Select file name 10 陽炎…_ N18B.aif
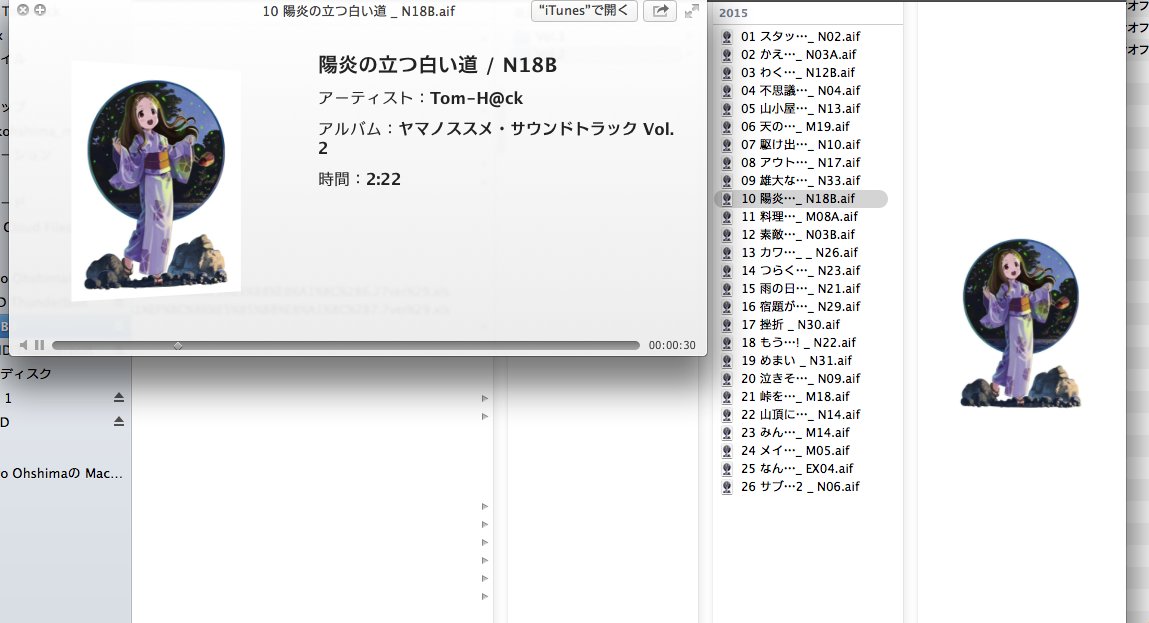Screen dimensions: 1149x623 click(798, 199)
